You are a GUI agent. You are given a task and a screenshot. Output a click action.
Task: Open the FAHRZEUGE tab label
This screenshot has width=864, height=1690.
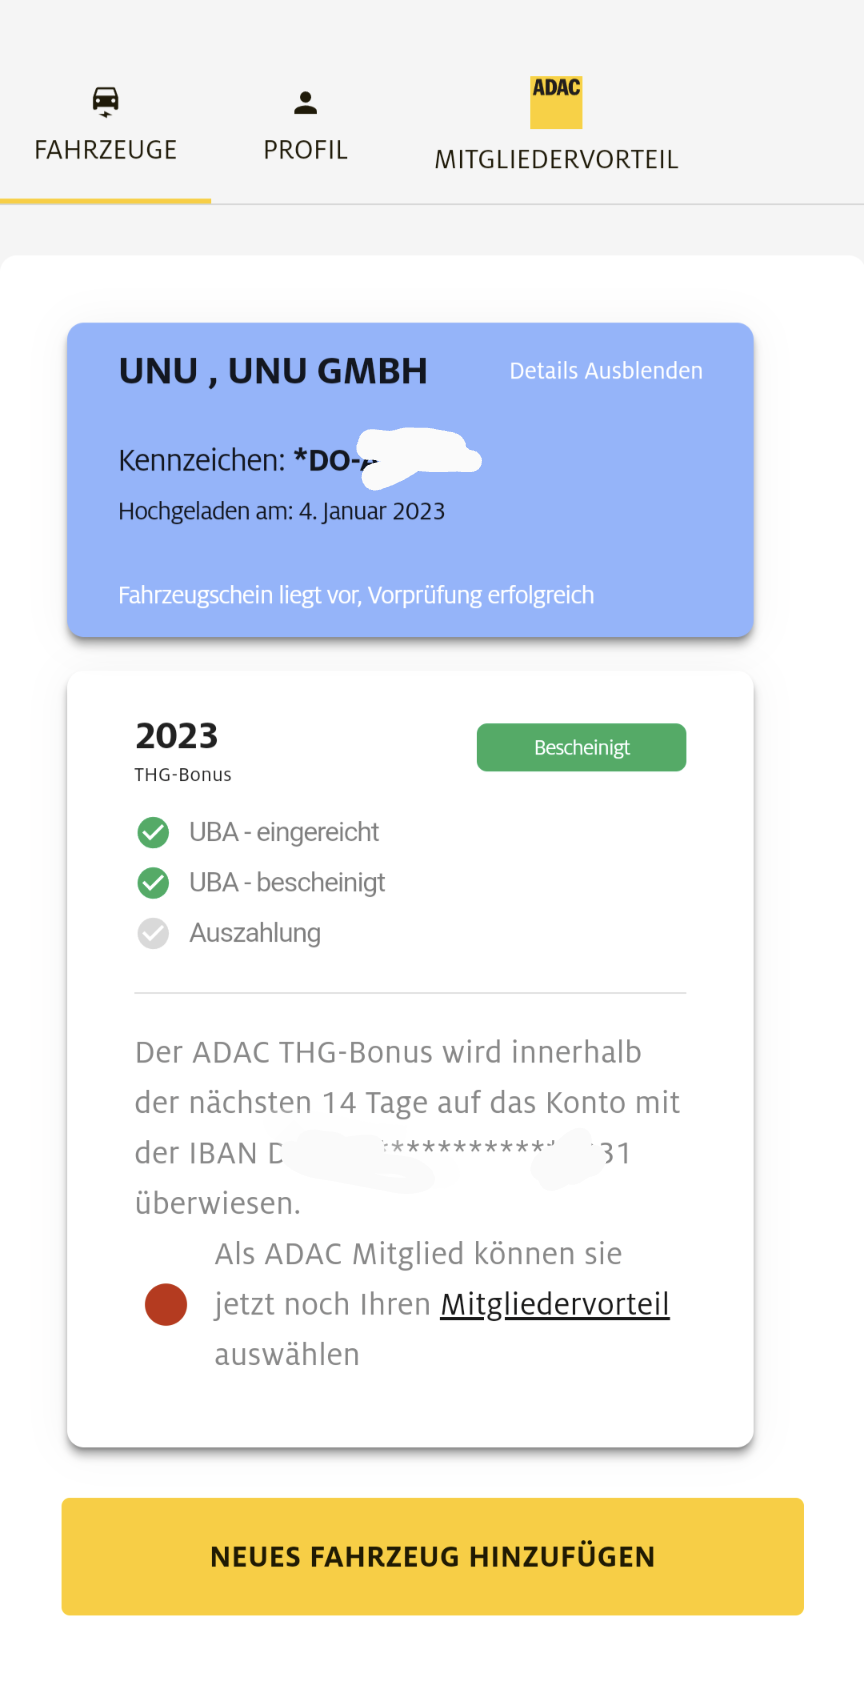pyautogui.click(x=105, y=150)
